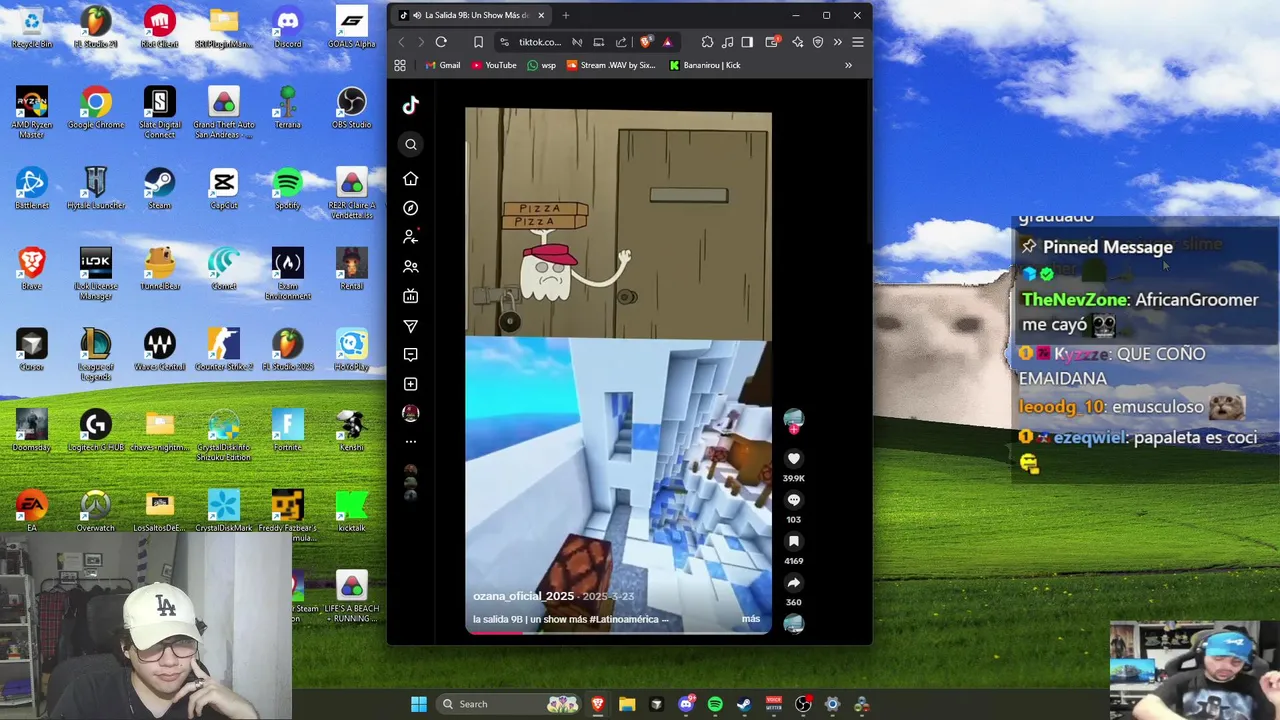Mute the tab via speaker icon
1280x720 pixels.
click(x=416, y=15)
